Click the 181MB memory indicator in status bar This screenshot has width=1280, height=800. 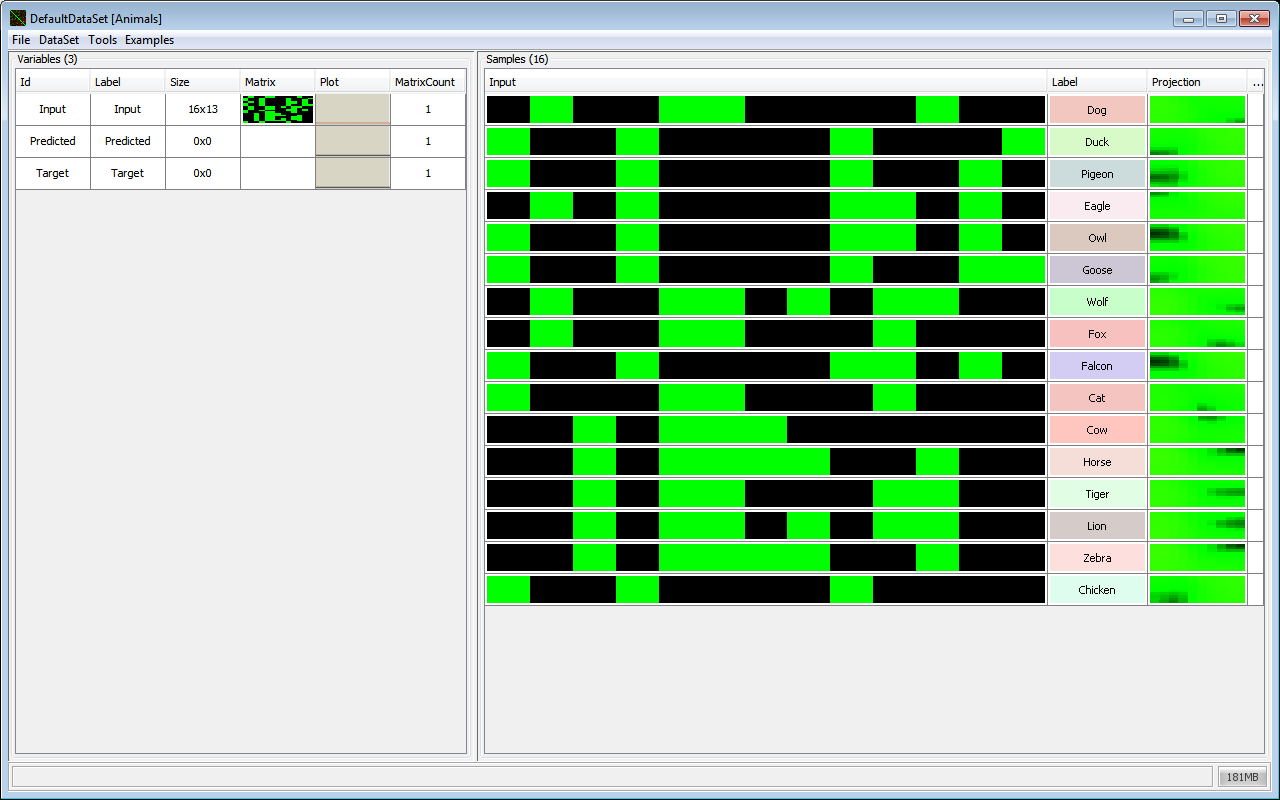1242,777
